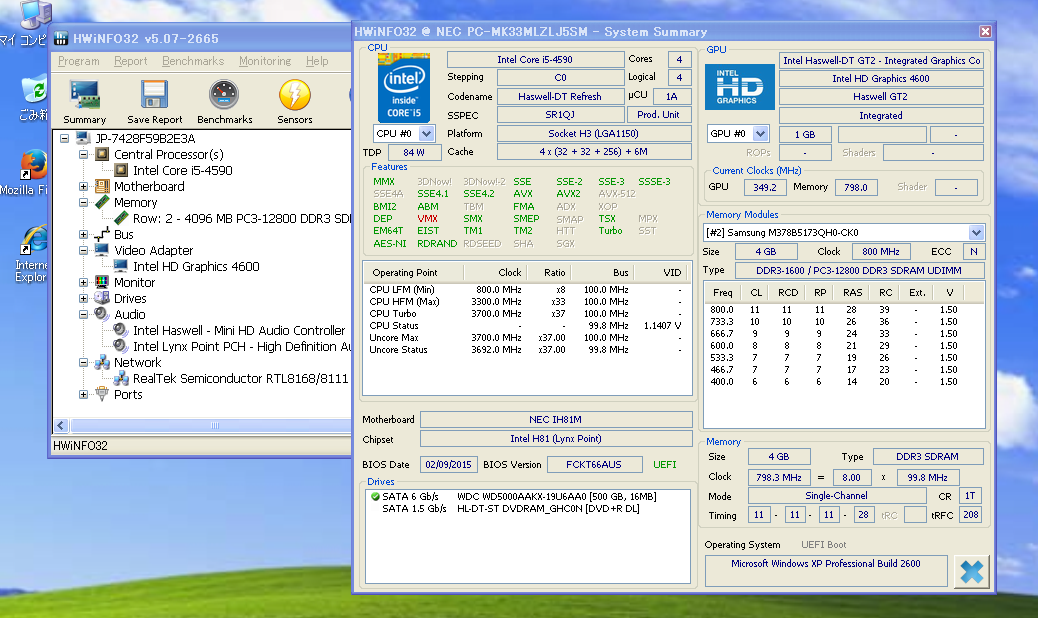Image resolution: width=1038 pixels, height=618 pixels.
Task: Expand the Motherboard node
Action: pos(83,187)
